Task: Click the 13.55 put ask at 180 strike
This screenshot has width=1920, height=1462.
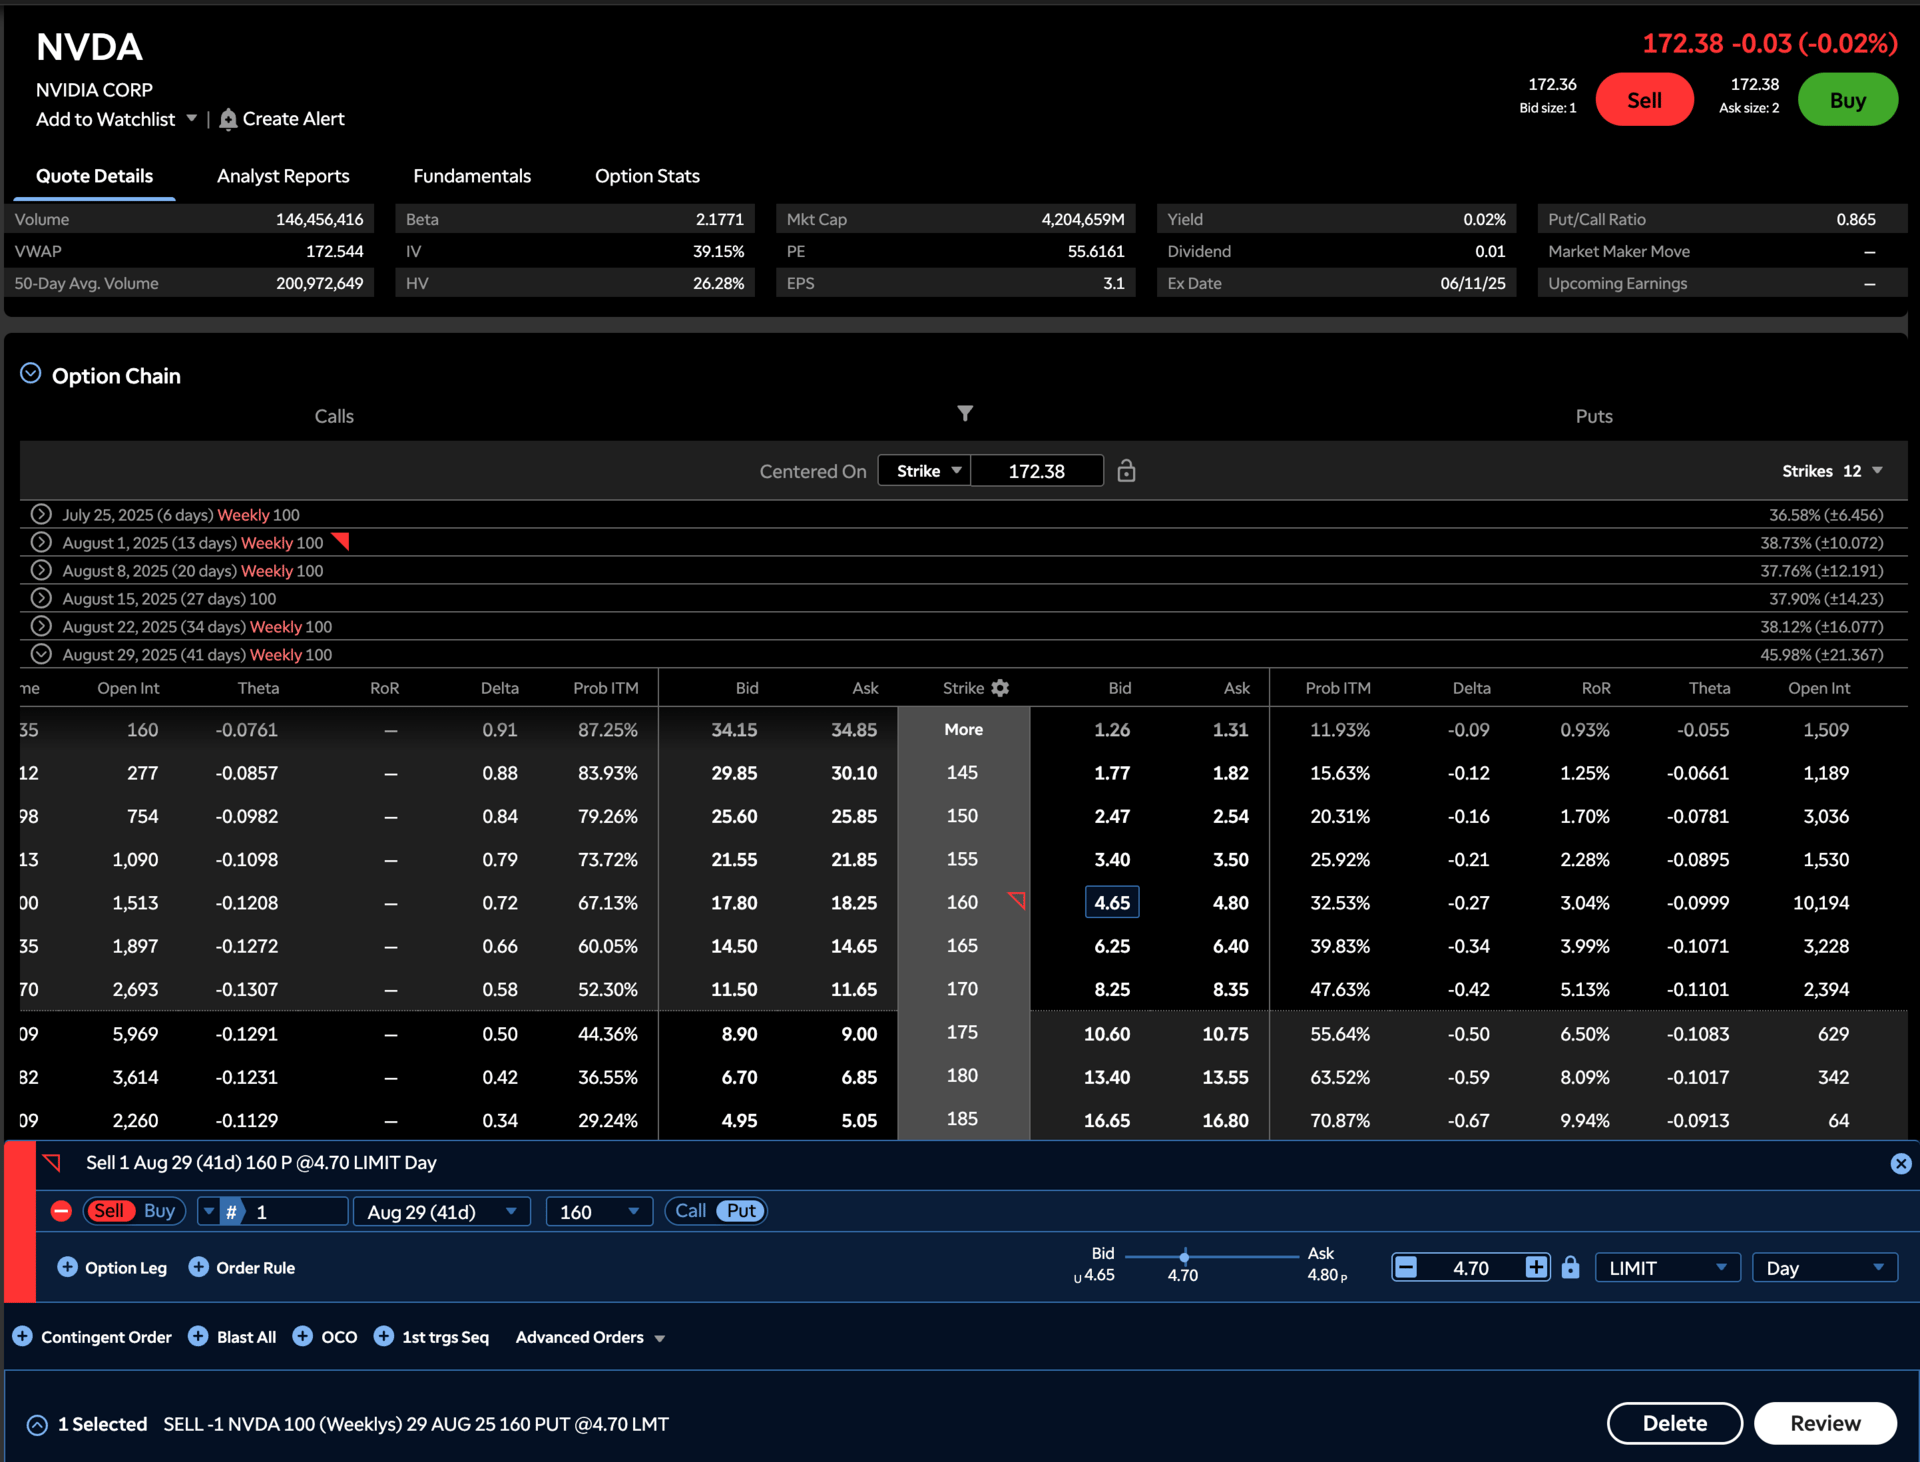Action: coord(1225,1077)
